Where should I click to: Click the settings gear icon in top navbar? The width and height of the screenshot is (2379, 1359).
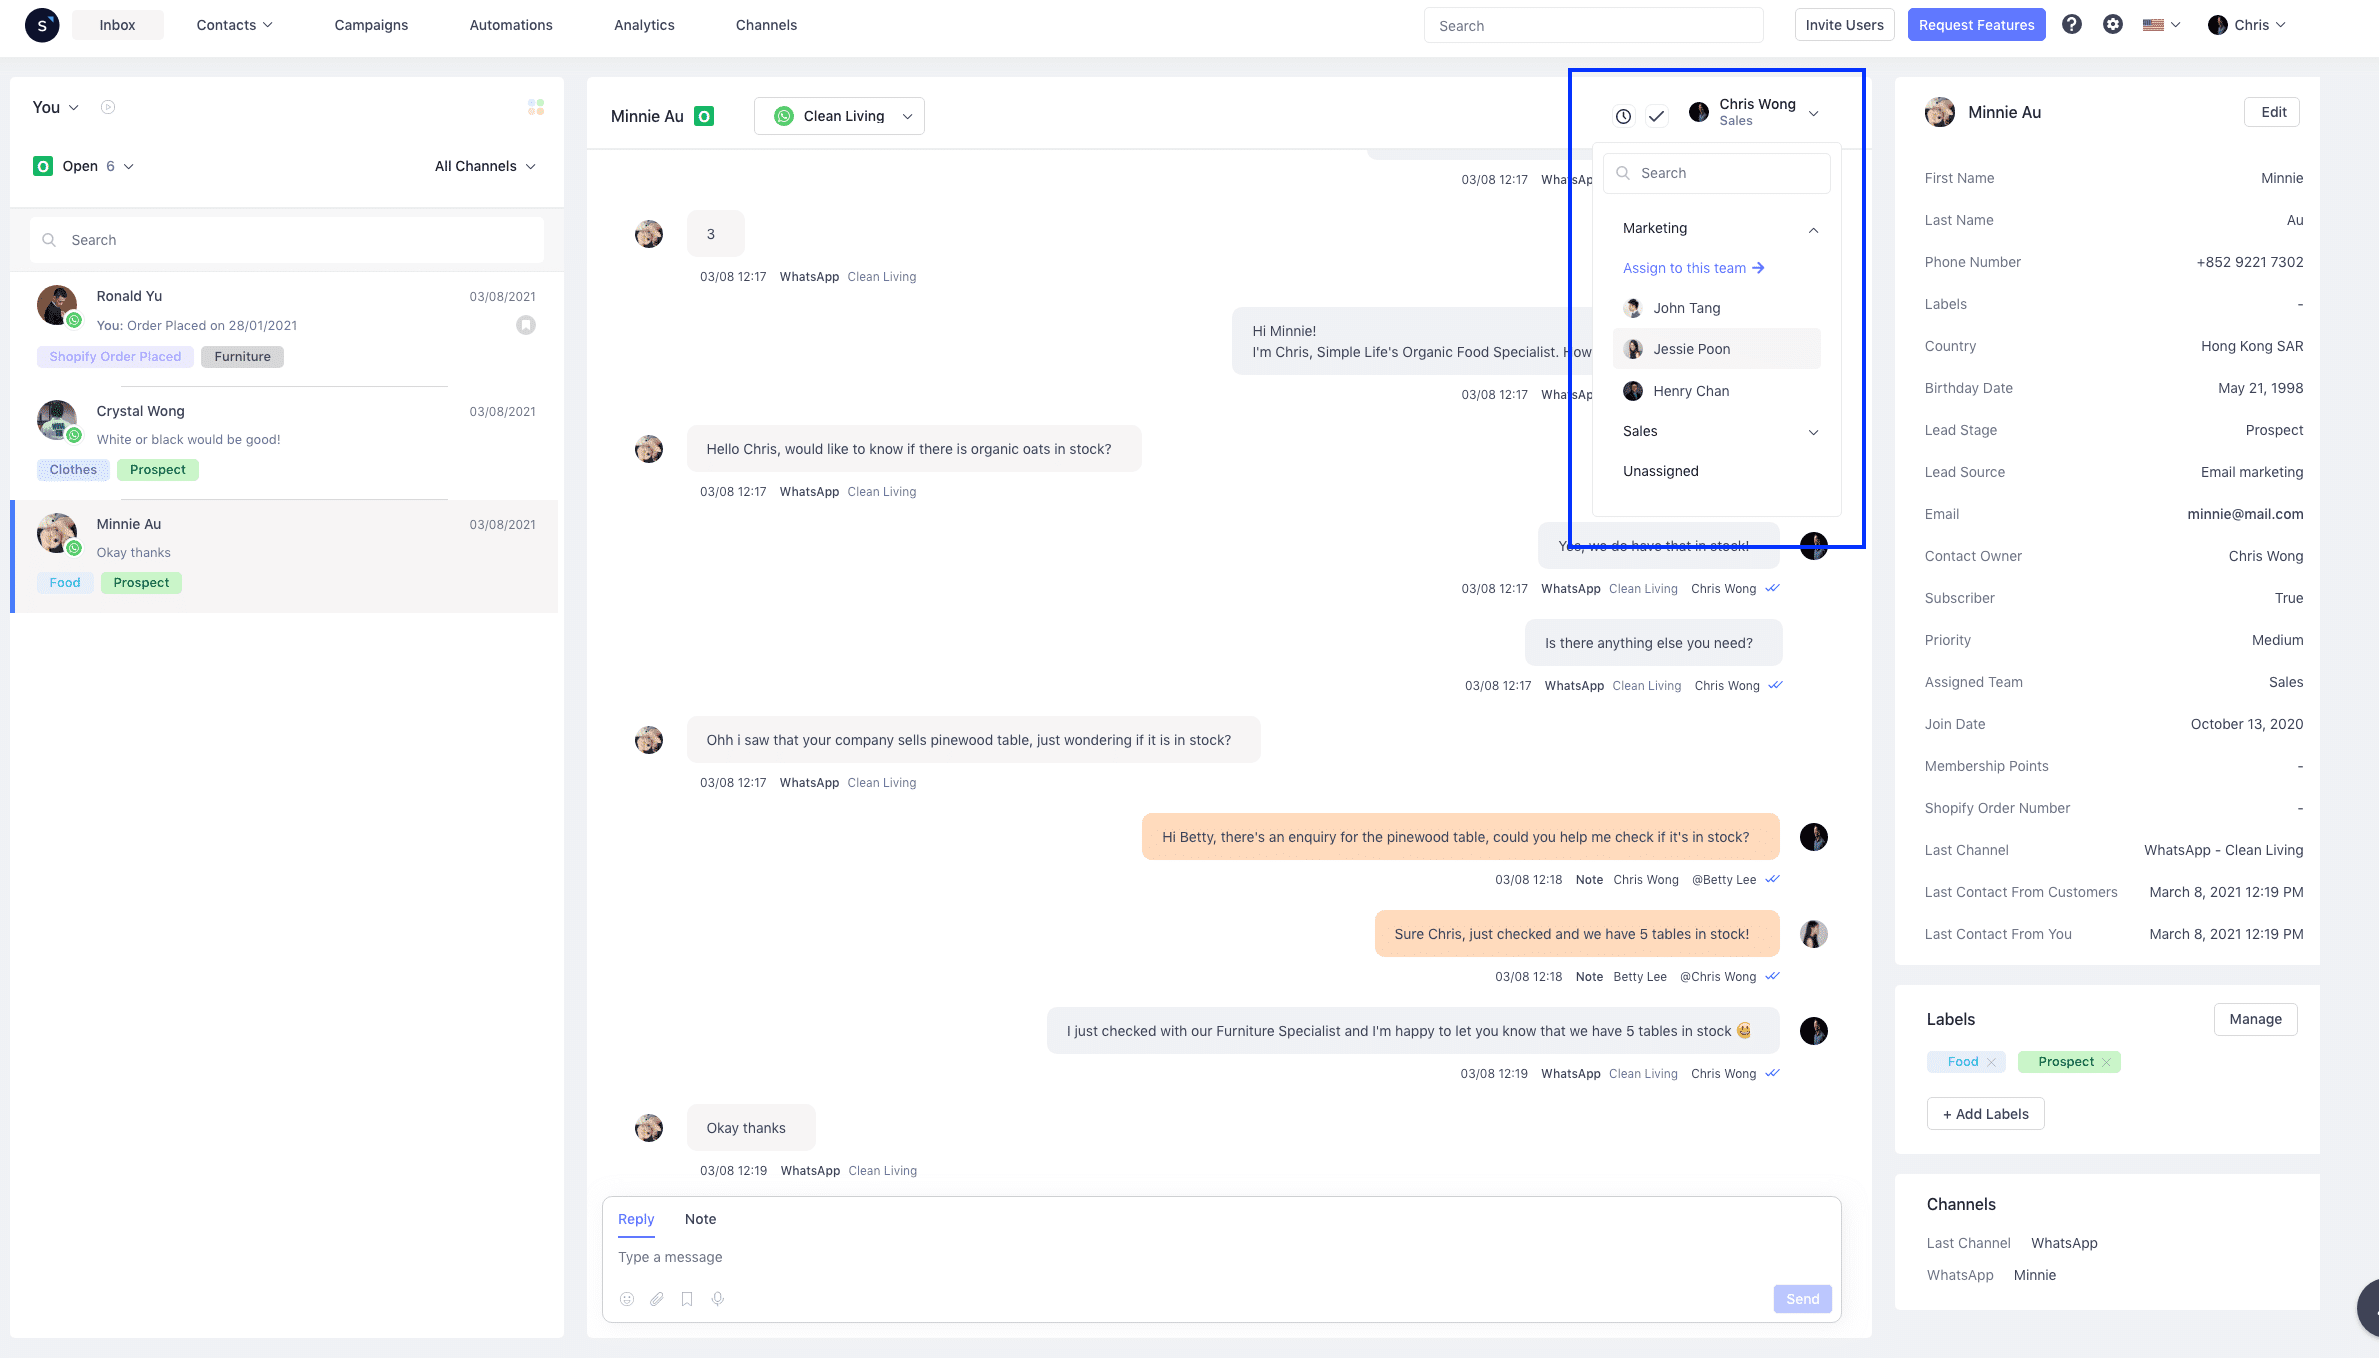[2113, 25]
